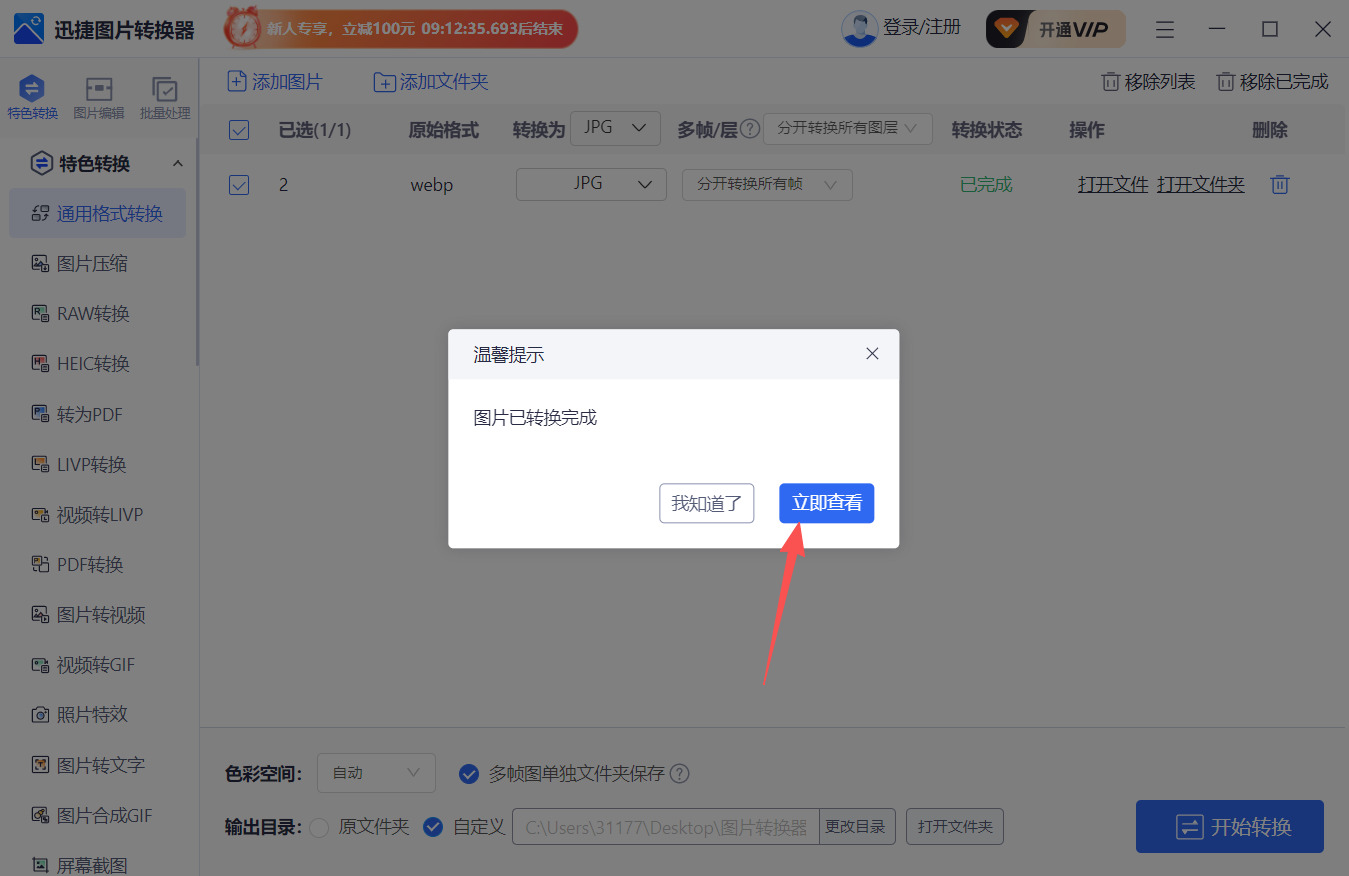Select the 视频转GIF sidebar tool
Screen dimensions: 1349x876
97,664
